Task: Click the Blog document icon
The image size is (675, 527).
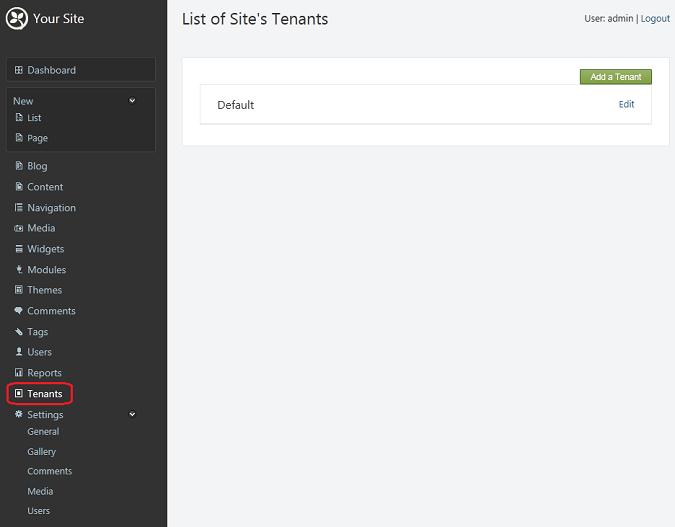Action: [x=19, y=166]
